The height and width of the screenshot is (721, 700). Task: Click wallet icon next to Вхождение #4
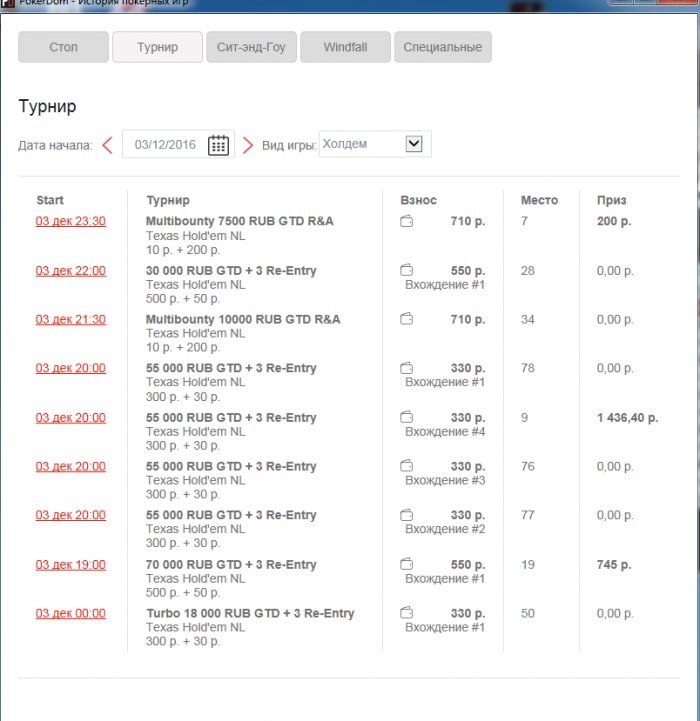[x=407, y=417]
